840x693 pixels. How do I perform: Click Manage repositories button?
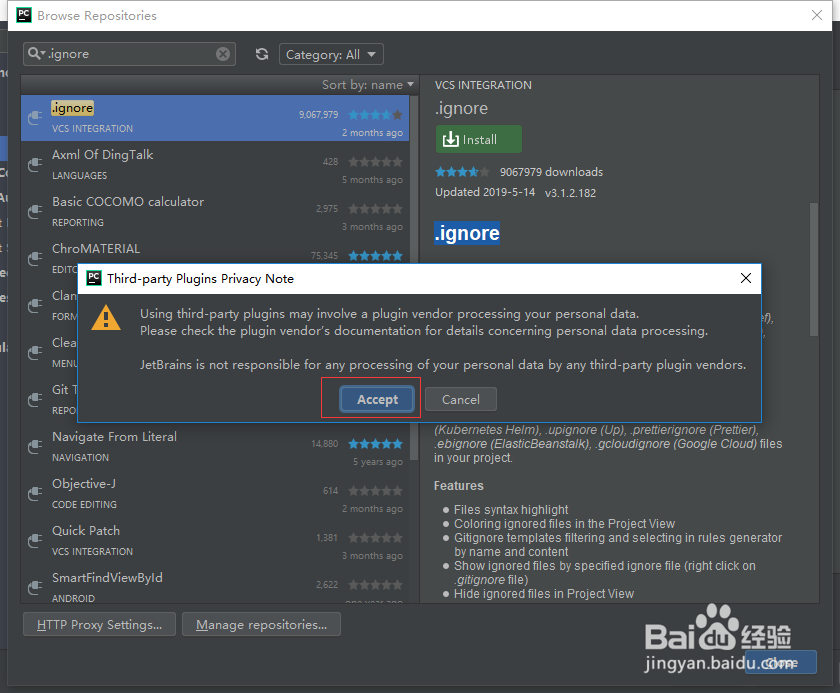261,624
